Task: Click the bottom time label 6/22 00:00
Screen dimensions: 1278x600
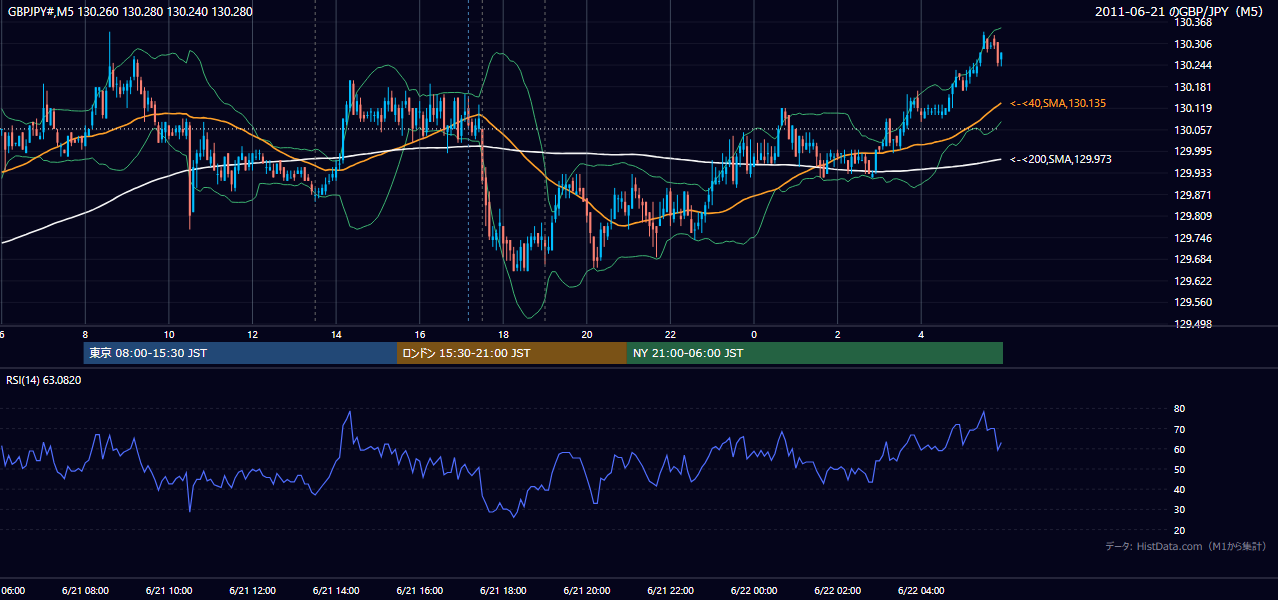Action: (x=754, y=591)
